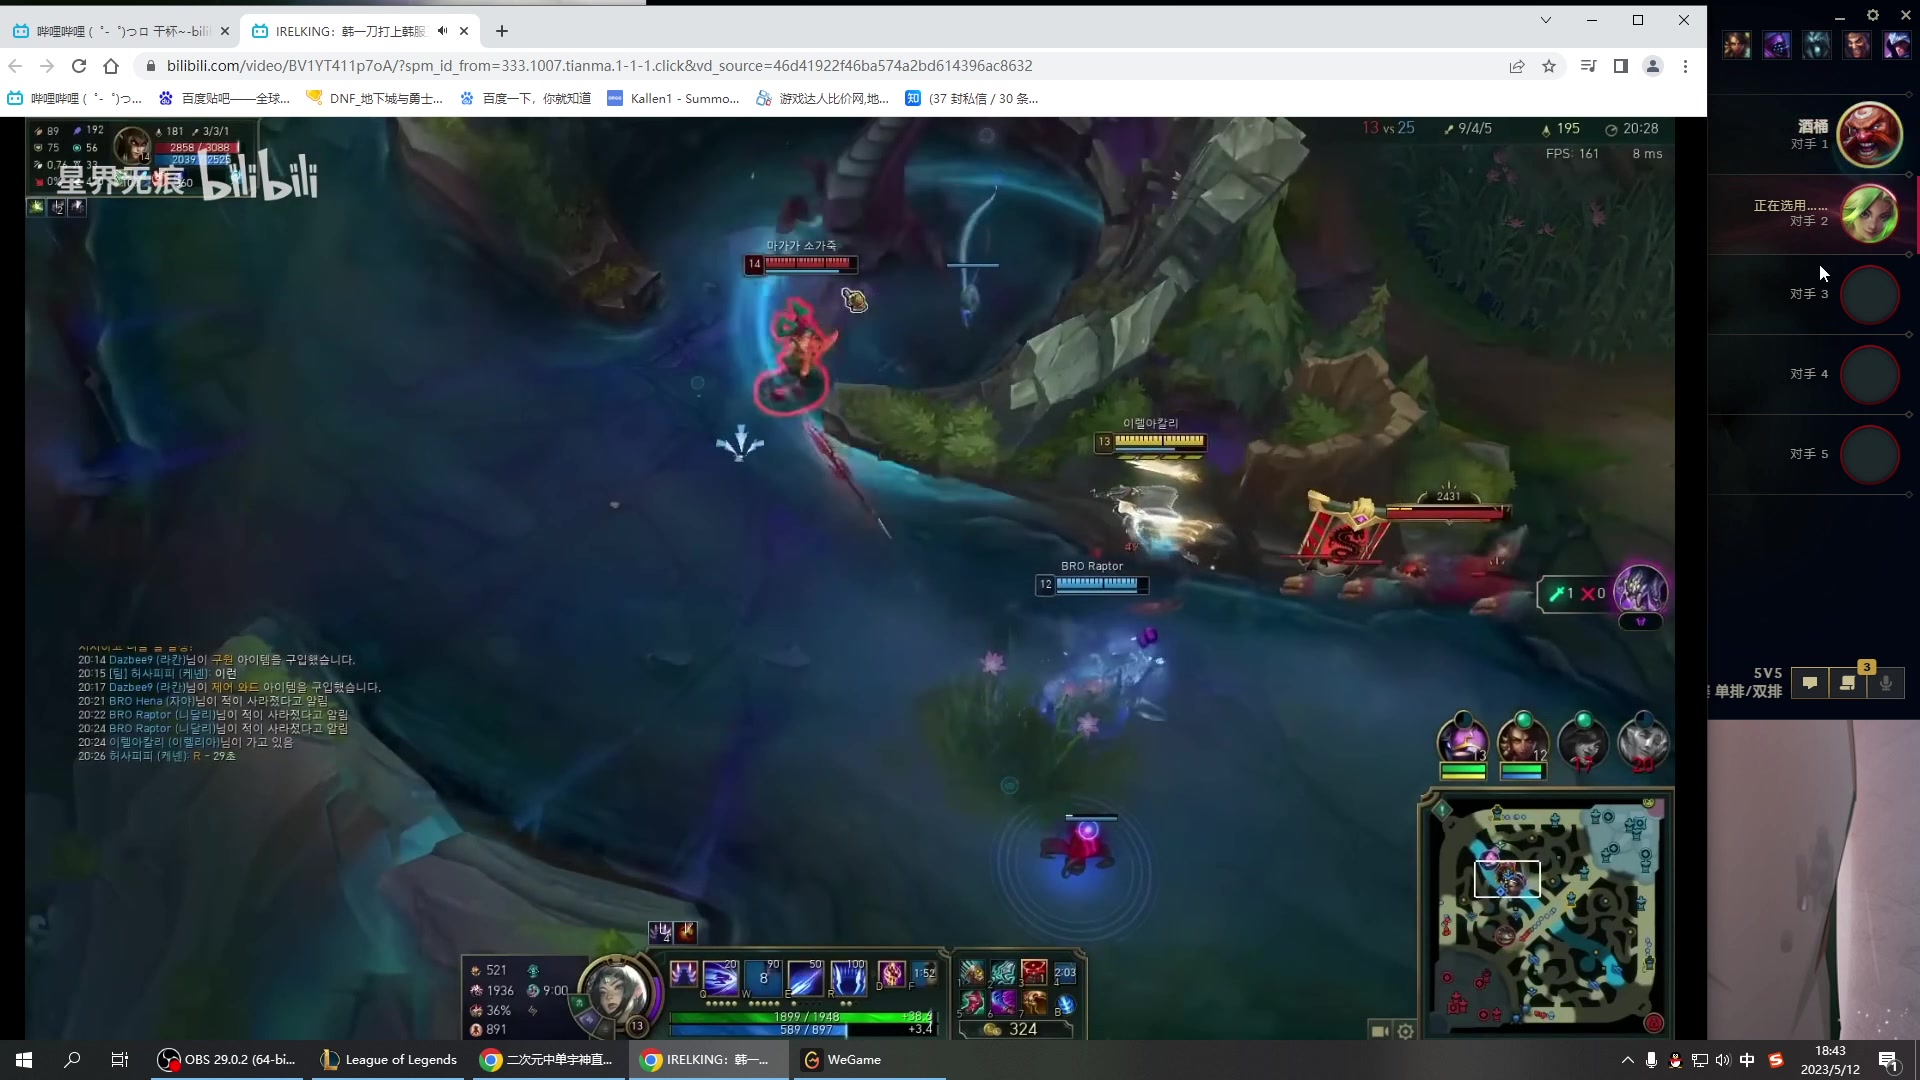
Task: Click the E ability icon
Action: 805,978
